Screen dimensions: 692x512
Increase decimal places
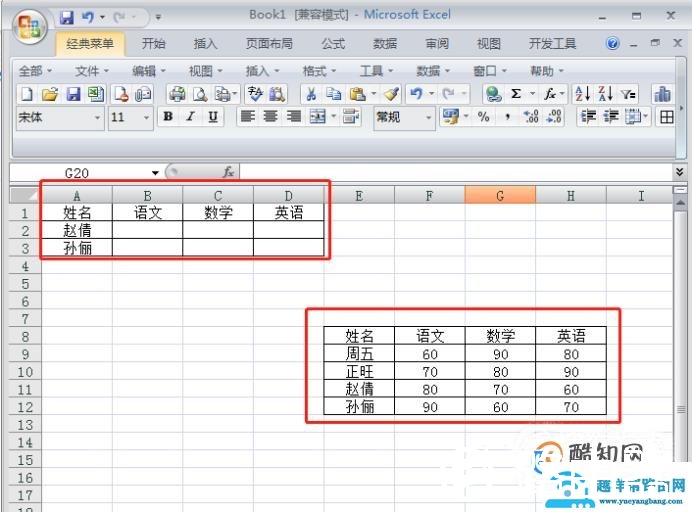tap(531, 117)
